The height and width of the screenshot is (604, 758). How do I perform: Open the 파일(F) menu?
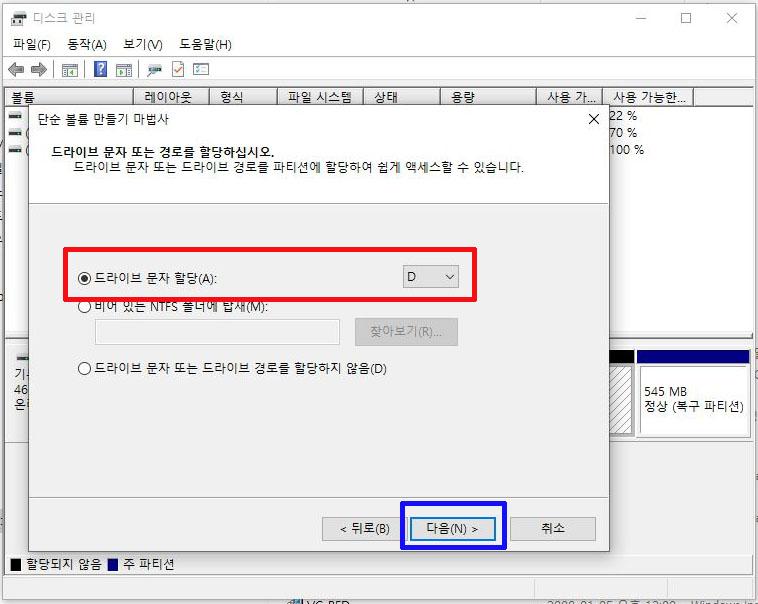click(x=32, y=44)
